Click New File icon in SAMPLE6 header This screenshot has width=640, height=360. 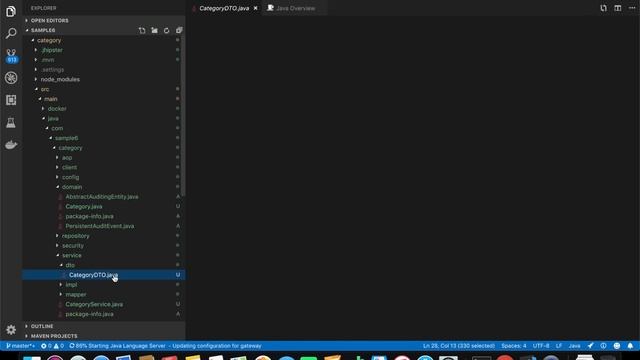pyautogui.click(x=142, y=30)
